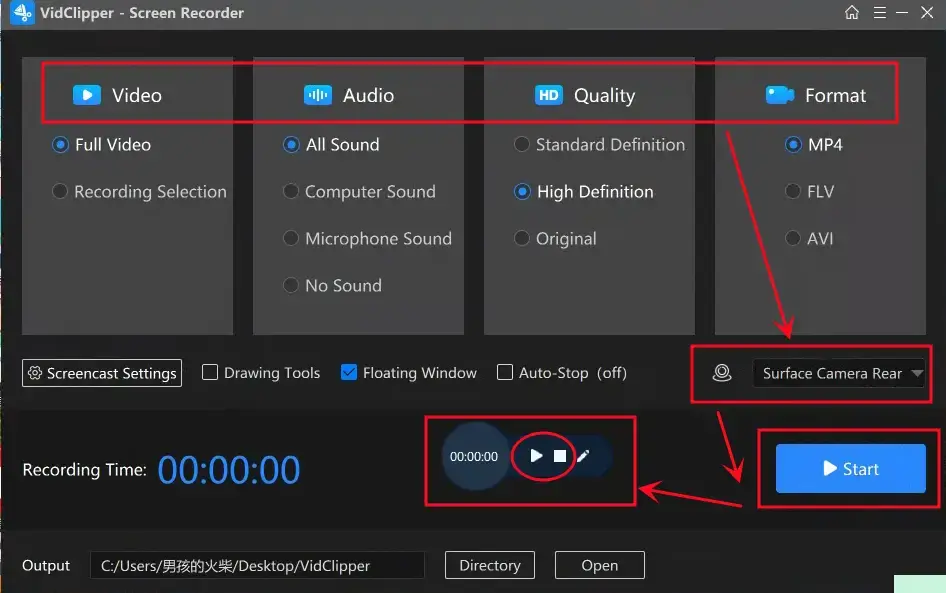
Task: Select High Definition quality
Action: point(583,192)
